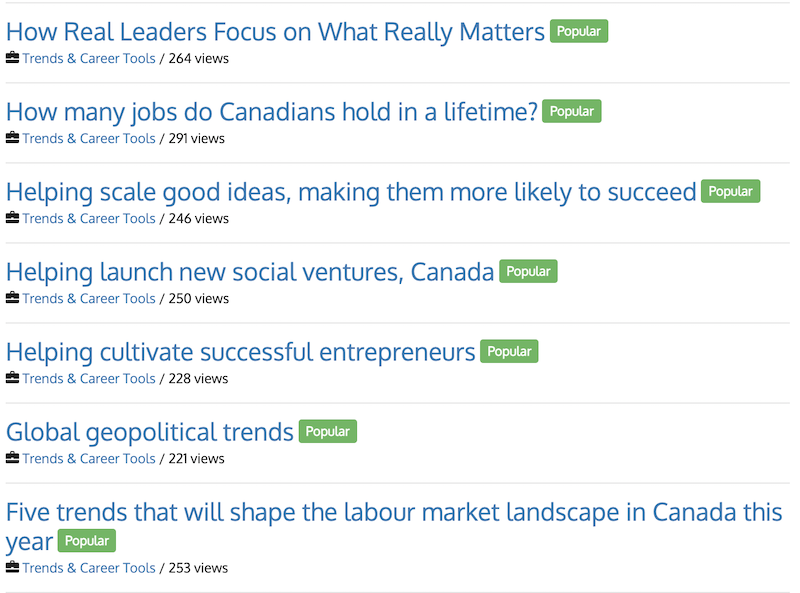
Task: Click briefcase icon under scale good ideas article
Action: 12,218
